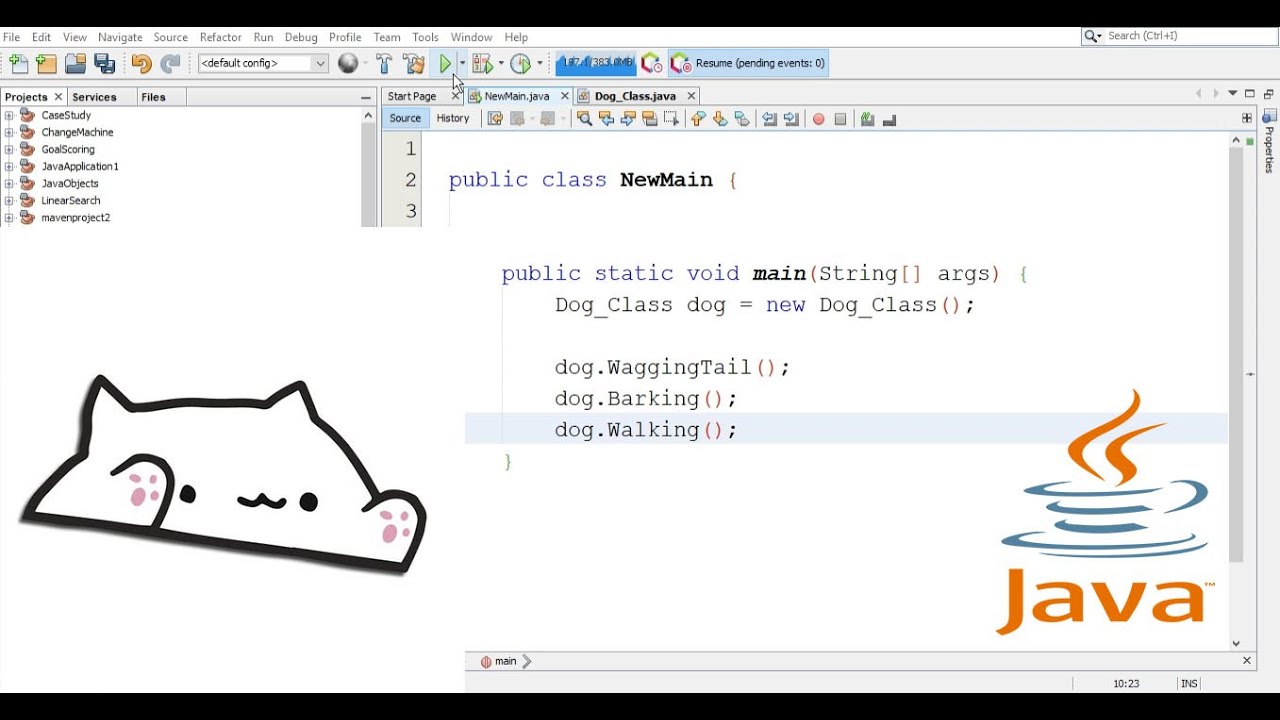Minimize the Projects panel
This screenshot has width=1280, height=720.
[366, 97]
